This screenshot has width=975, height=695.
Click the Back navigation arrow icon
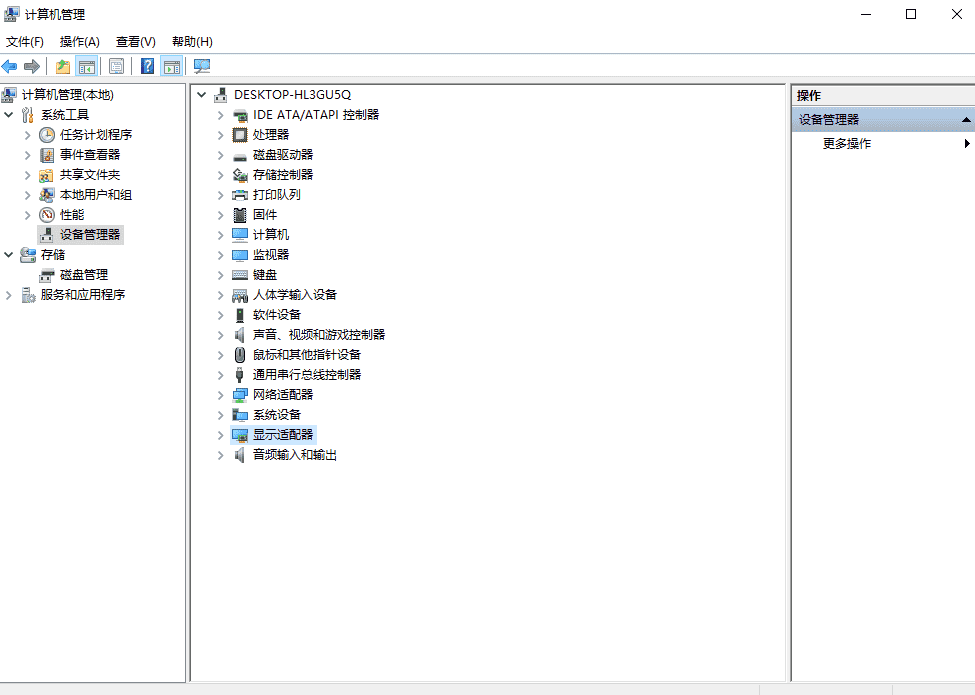click(x=9, y=66)
